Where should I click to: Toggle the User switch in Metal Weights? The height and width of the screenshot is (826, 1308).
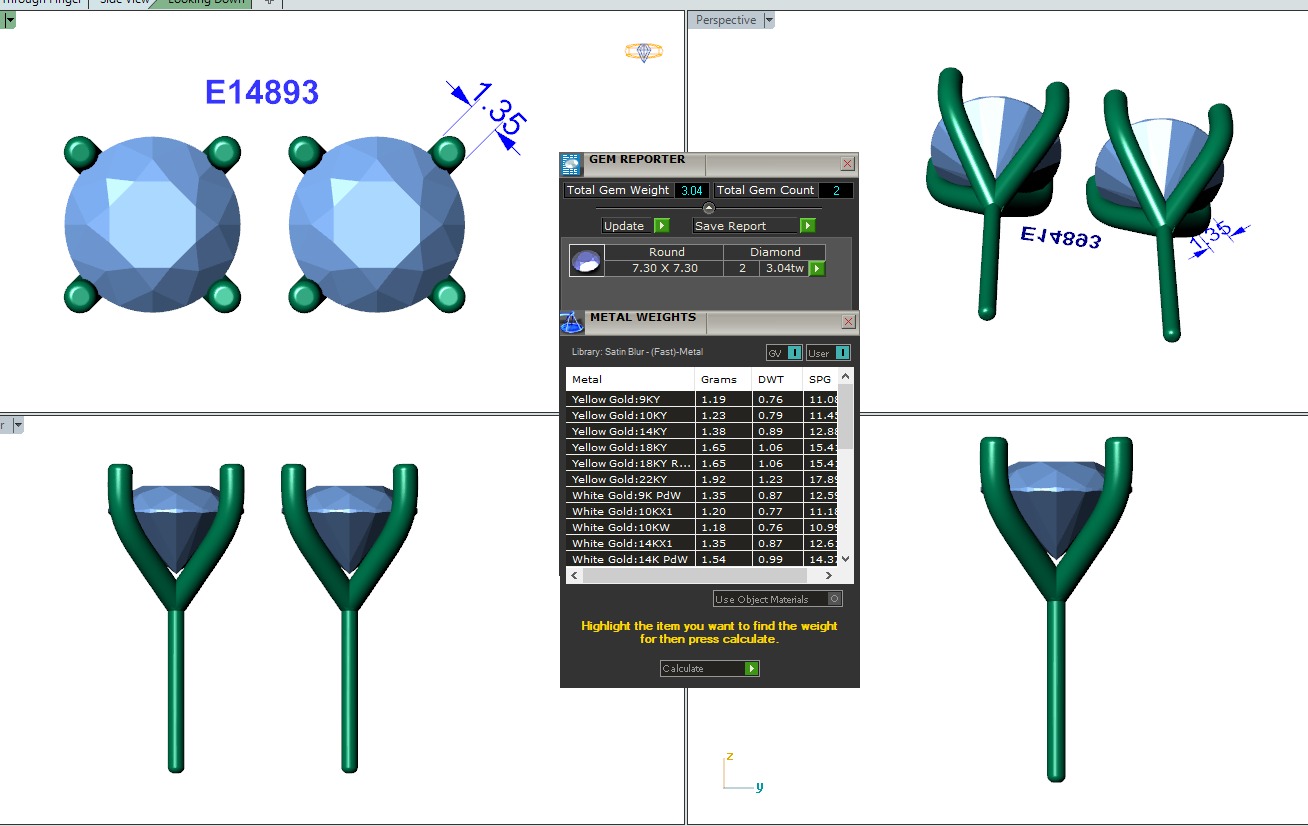click(828, 352)
